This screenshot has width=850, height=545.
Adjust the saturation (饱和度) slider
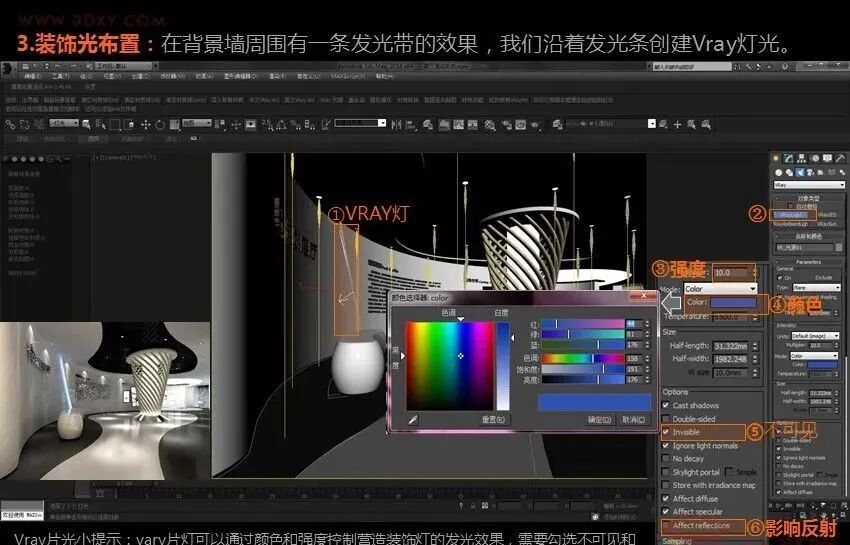pos(583,369)
